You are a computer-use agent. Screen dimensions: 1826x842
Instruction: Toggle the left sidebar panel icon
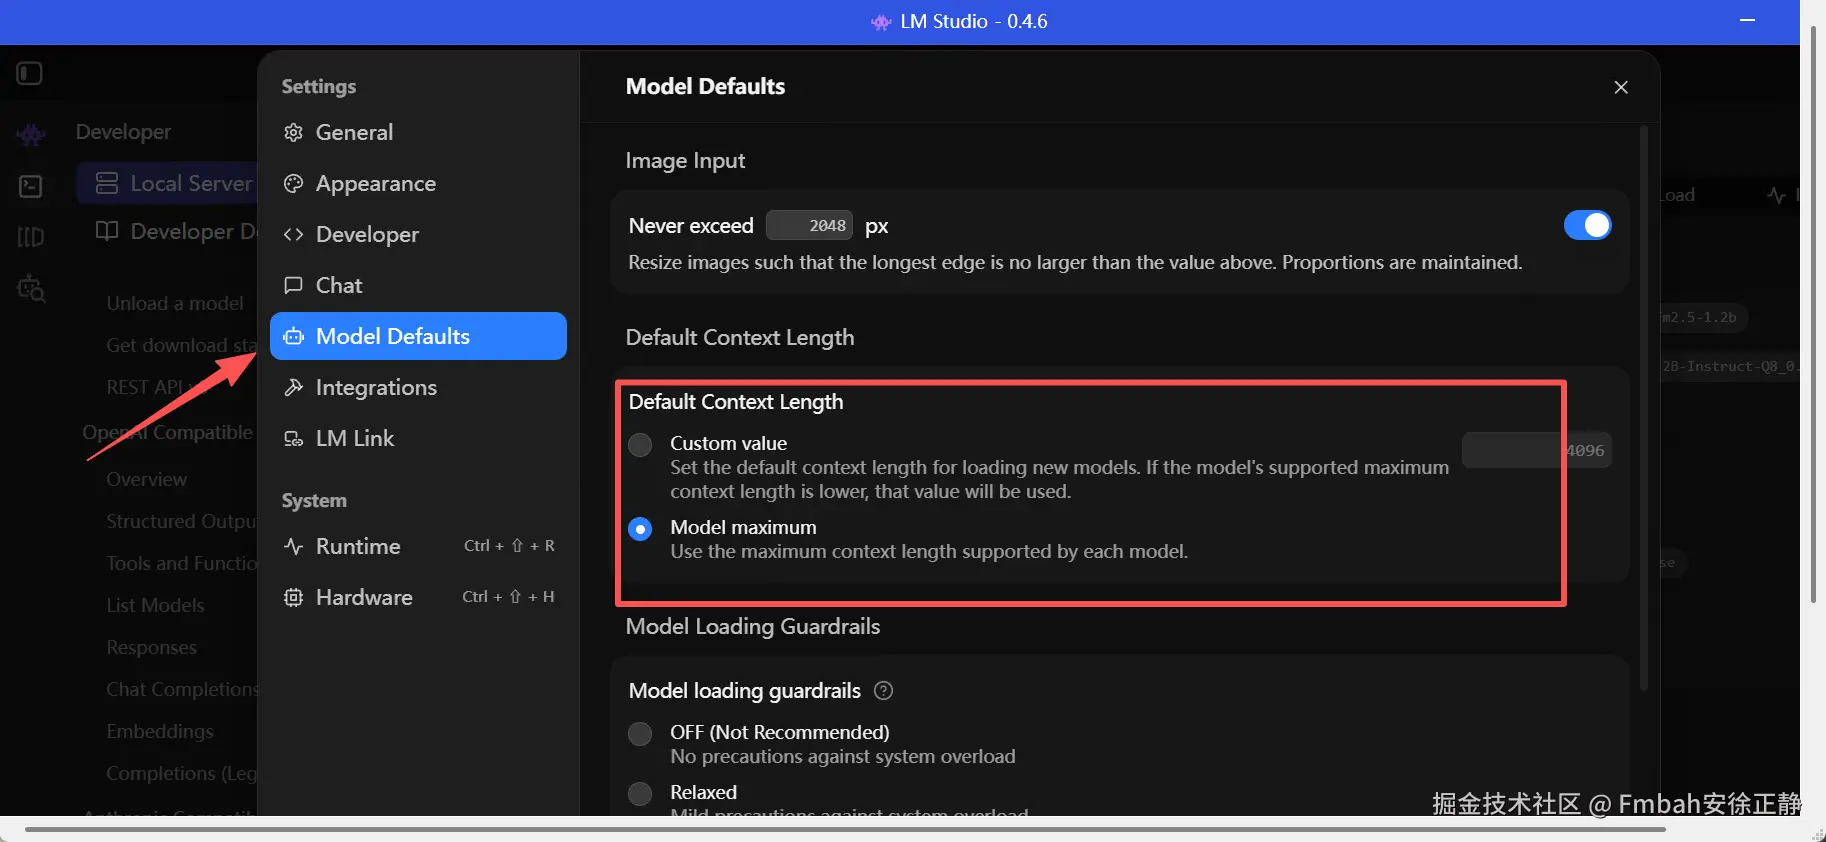coord(30,73)
